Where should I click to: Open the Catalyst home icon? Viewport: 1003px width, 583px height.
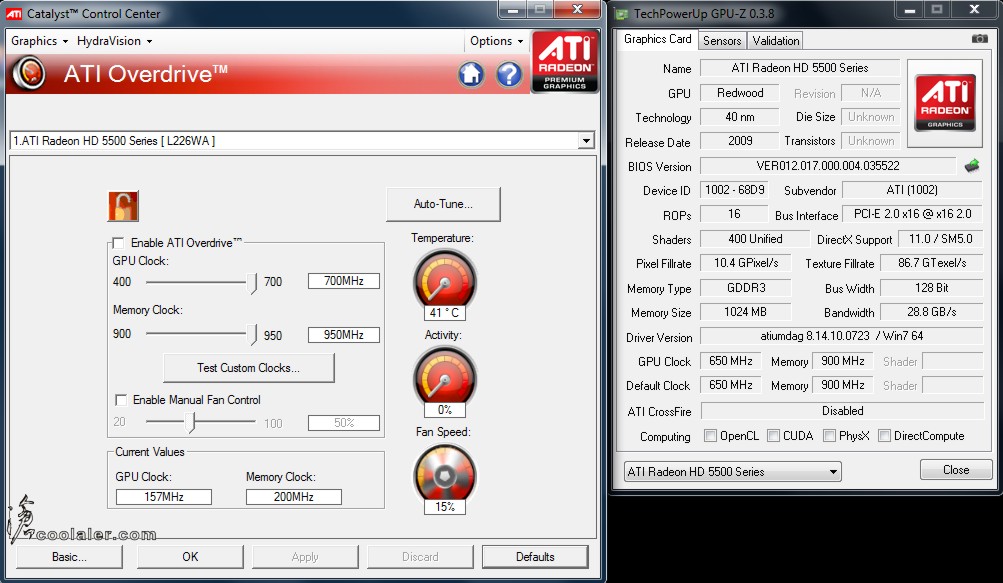point(471,75)
